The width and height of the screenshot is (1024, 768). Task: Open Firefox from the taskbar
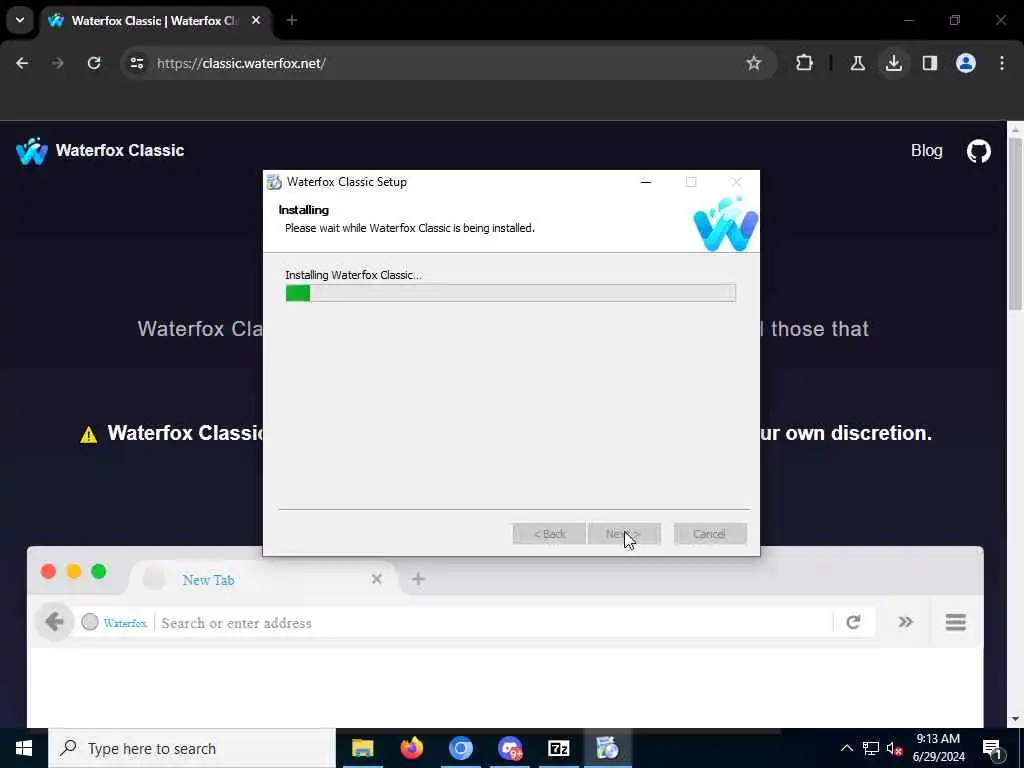point(411,748)
